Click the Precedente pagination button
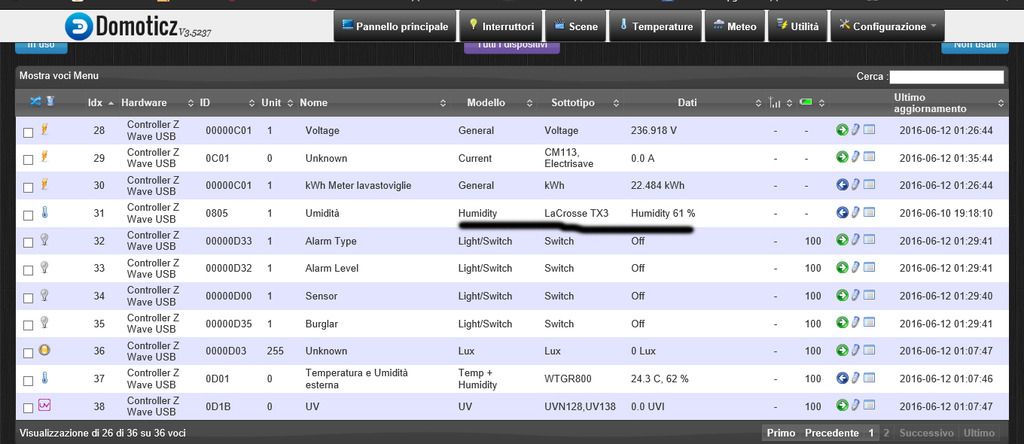Viewport: 1024px width, 444px height. tap(832, 433)
